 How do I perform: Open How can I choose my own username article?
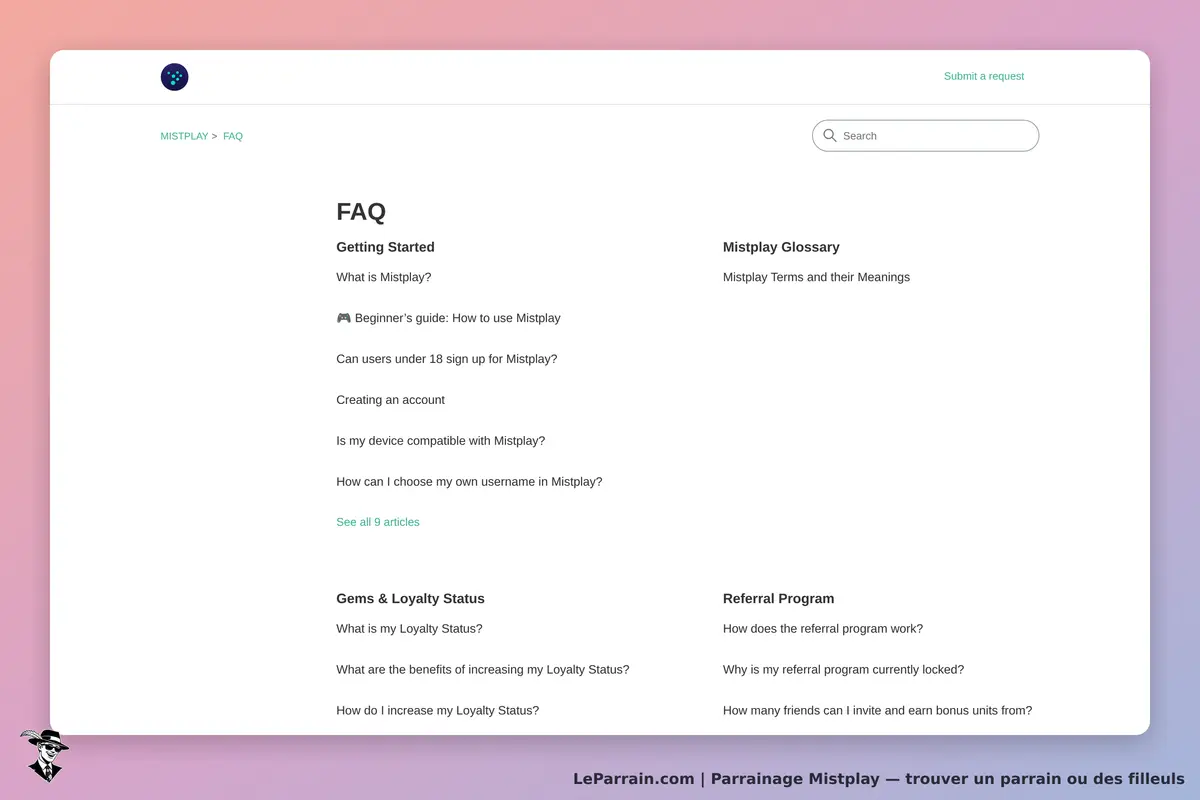pos(469,482)
